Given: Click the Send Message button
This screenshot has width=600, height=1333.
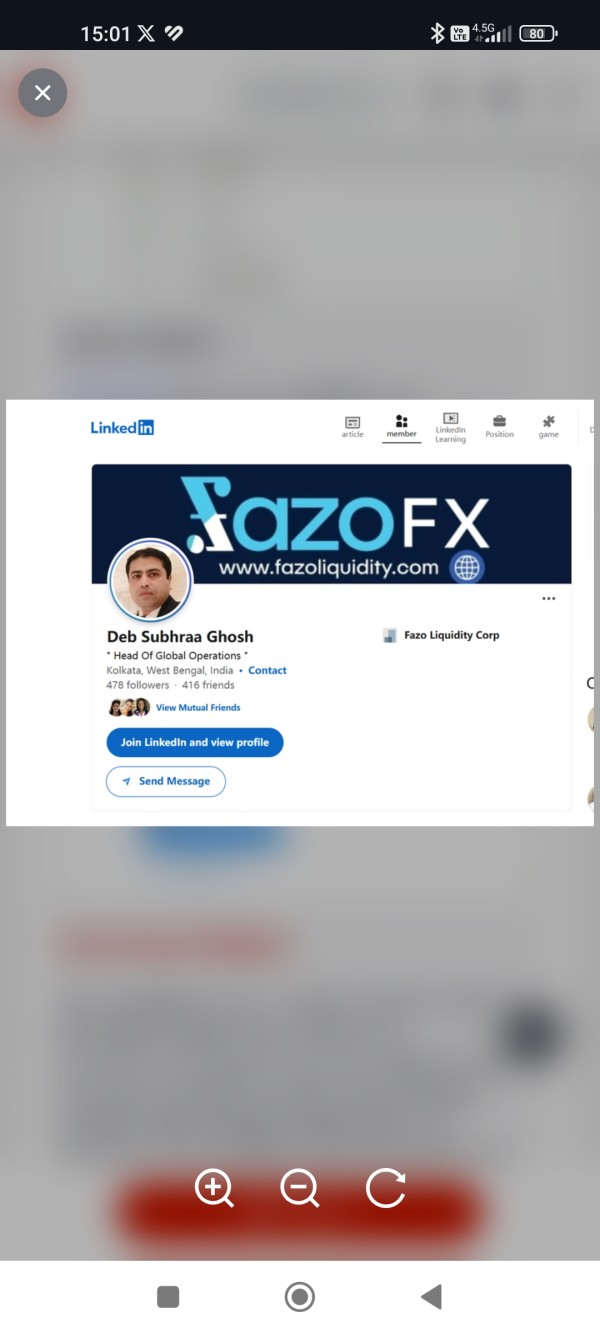Looking at the screenshot, I should 166,781.
